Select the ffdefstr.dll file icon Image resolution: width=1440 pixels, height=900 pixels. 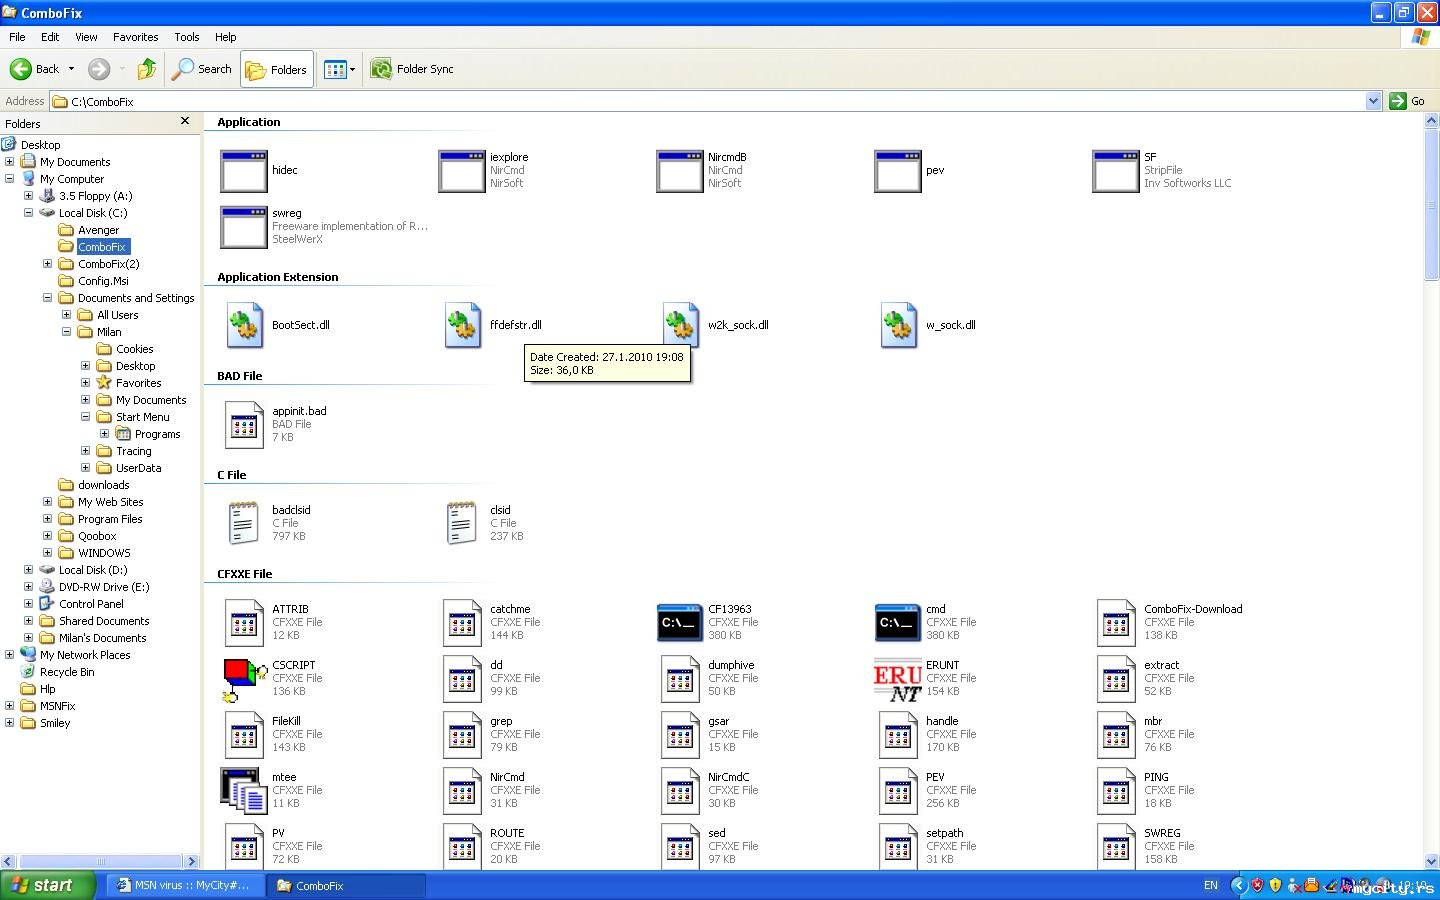click(462, 326)
